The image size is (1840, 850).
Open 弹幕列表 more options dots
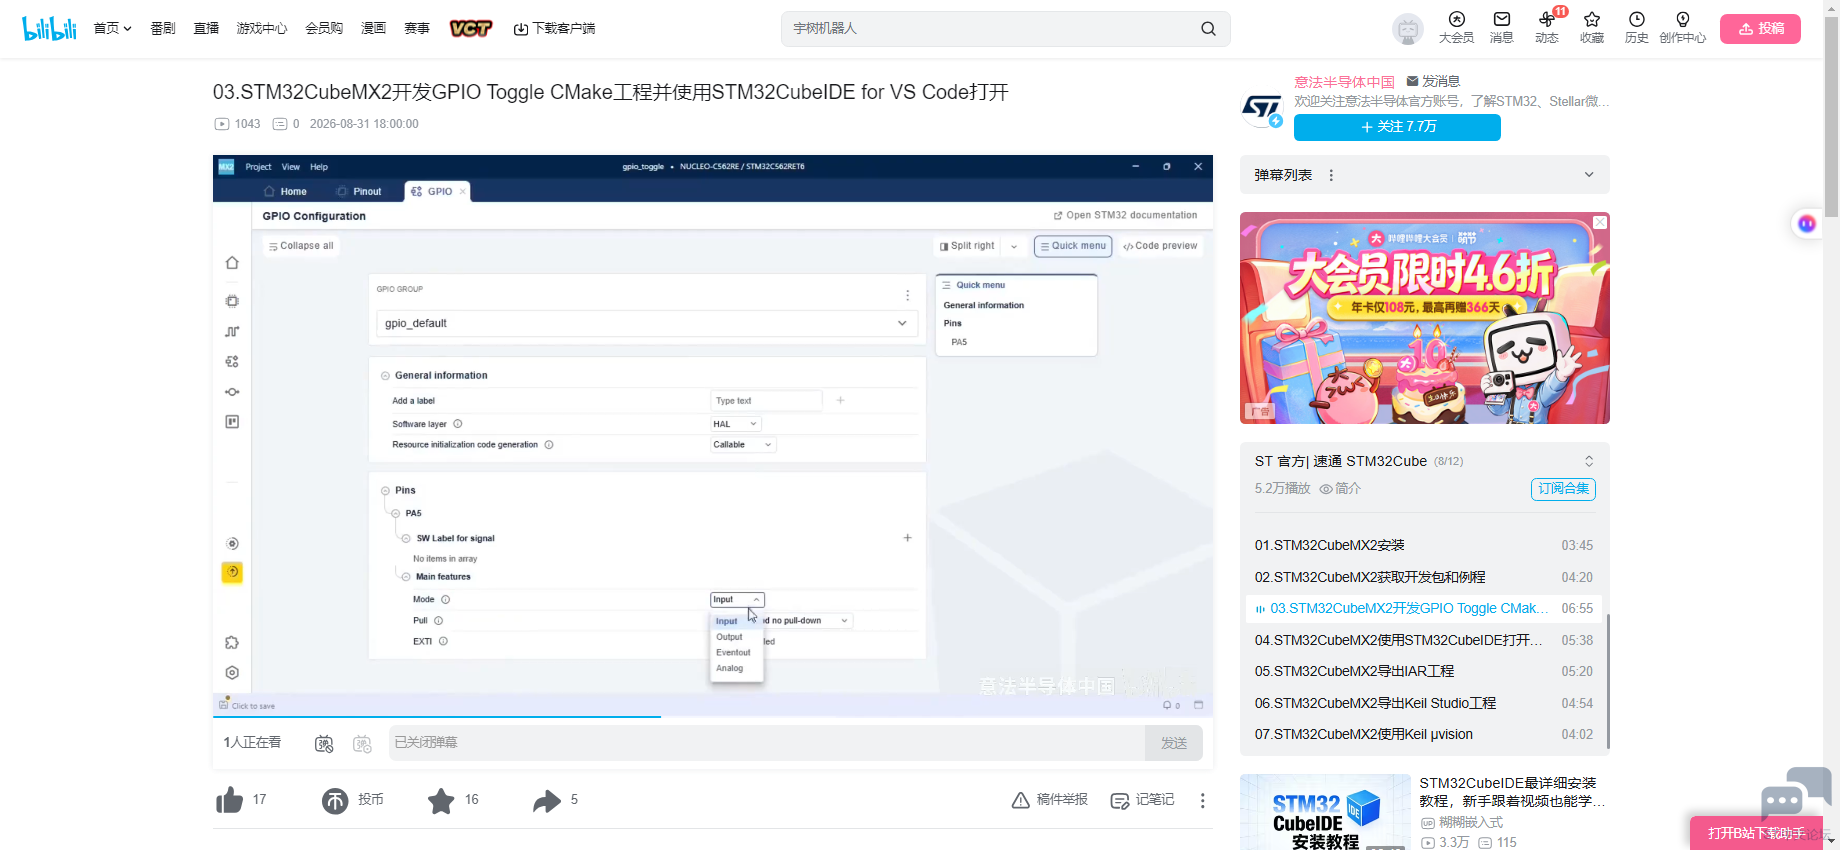point(1331,175)
